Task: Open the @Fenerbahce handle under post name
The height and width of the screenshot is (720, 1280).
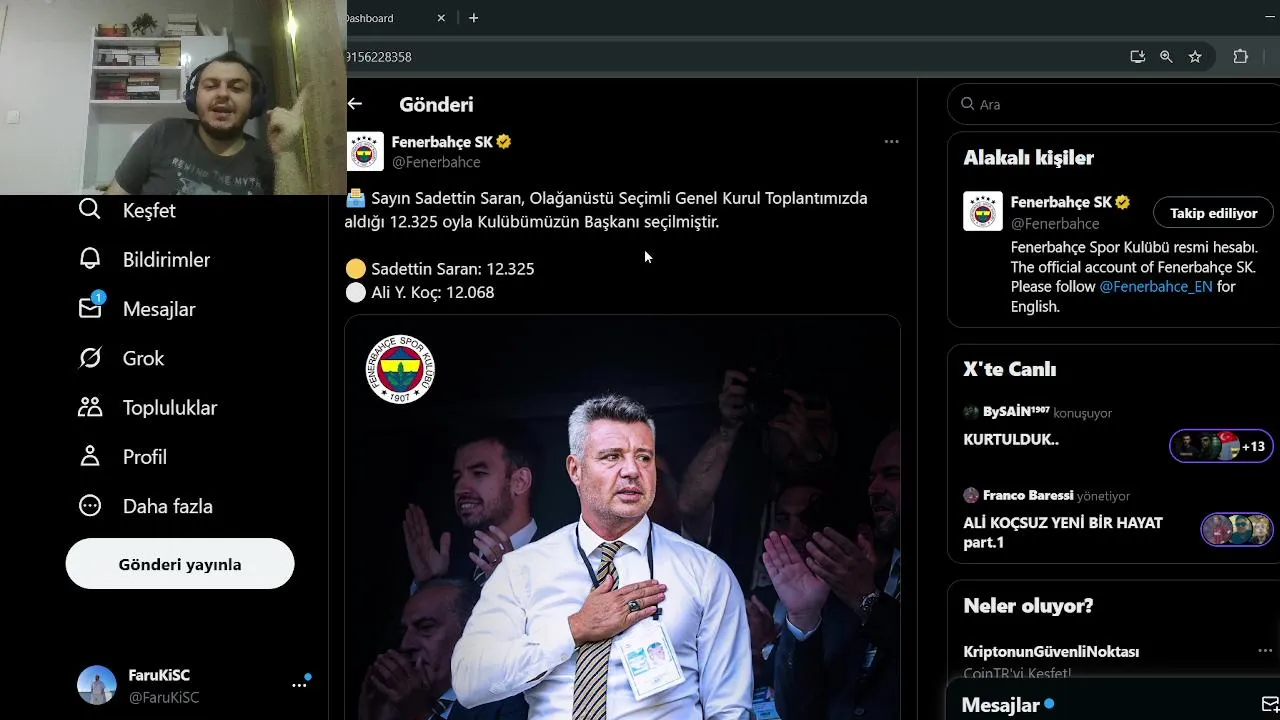Action: [x=436, y=162]
